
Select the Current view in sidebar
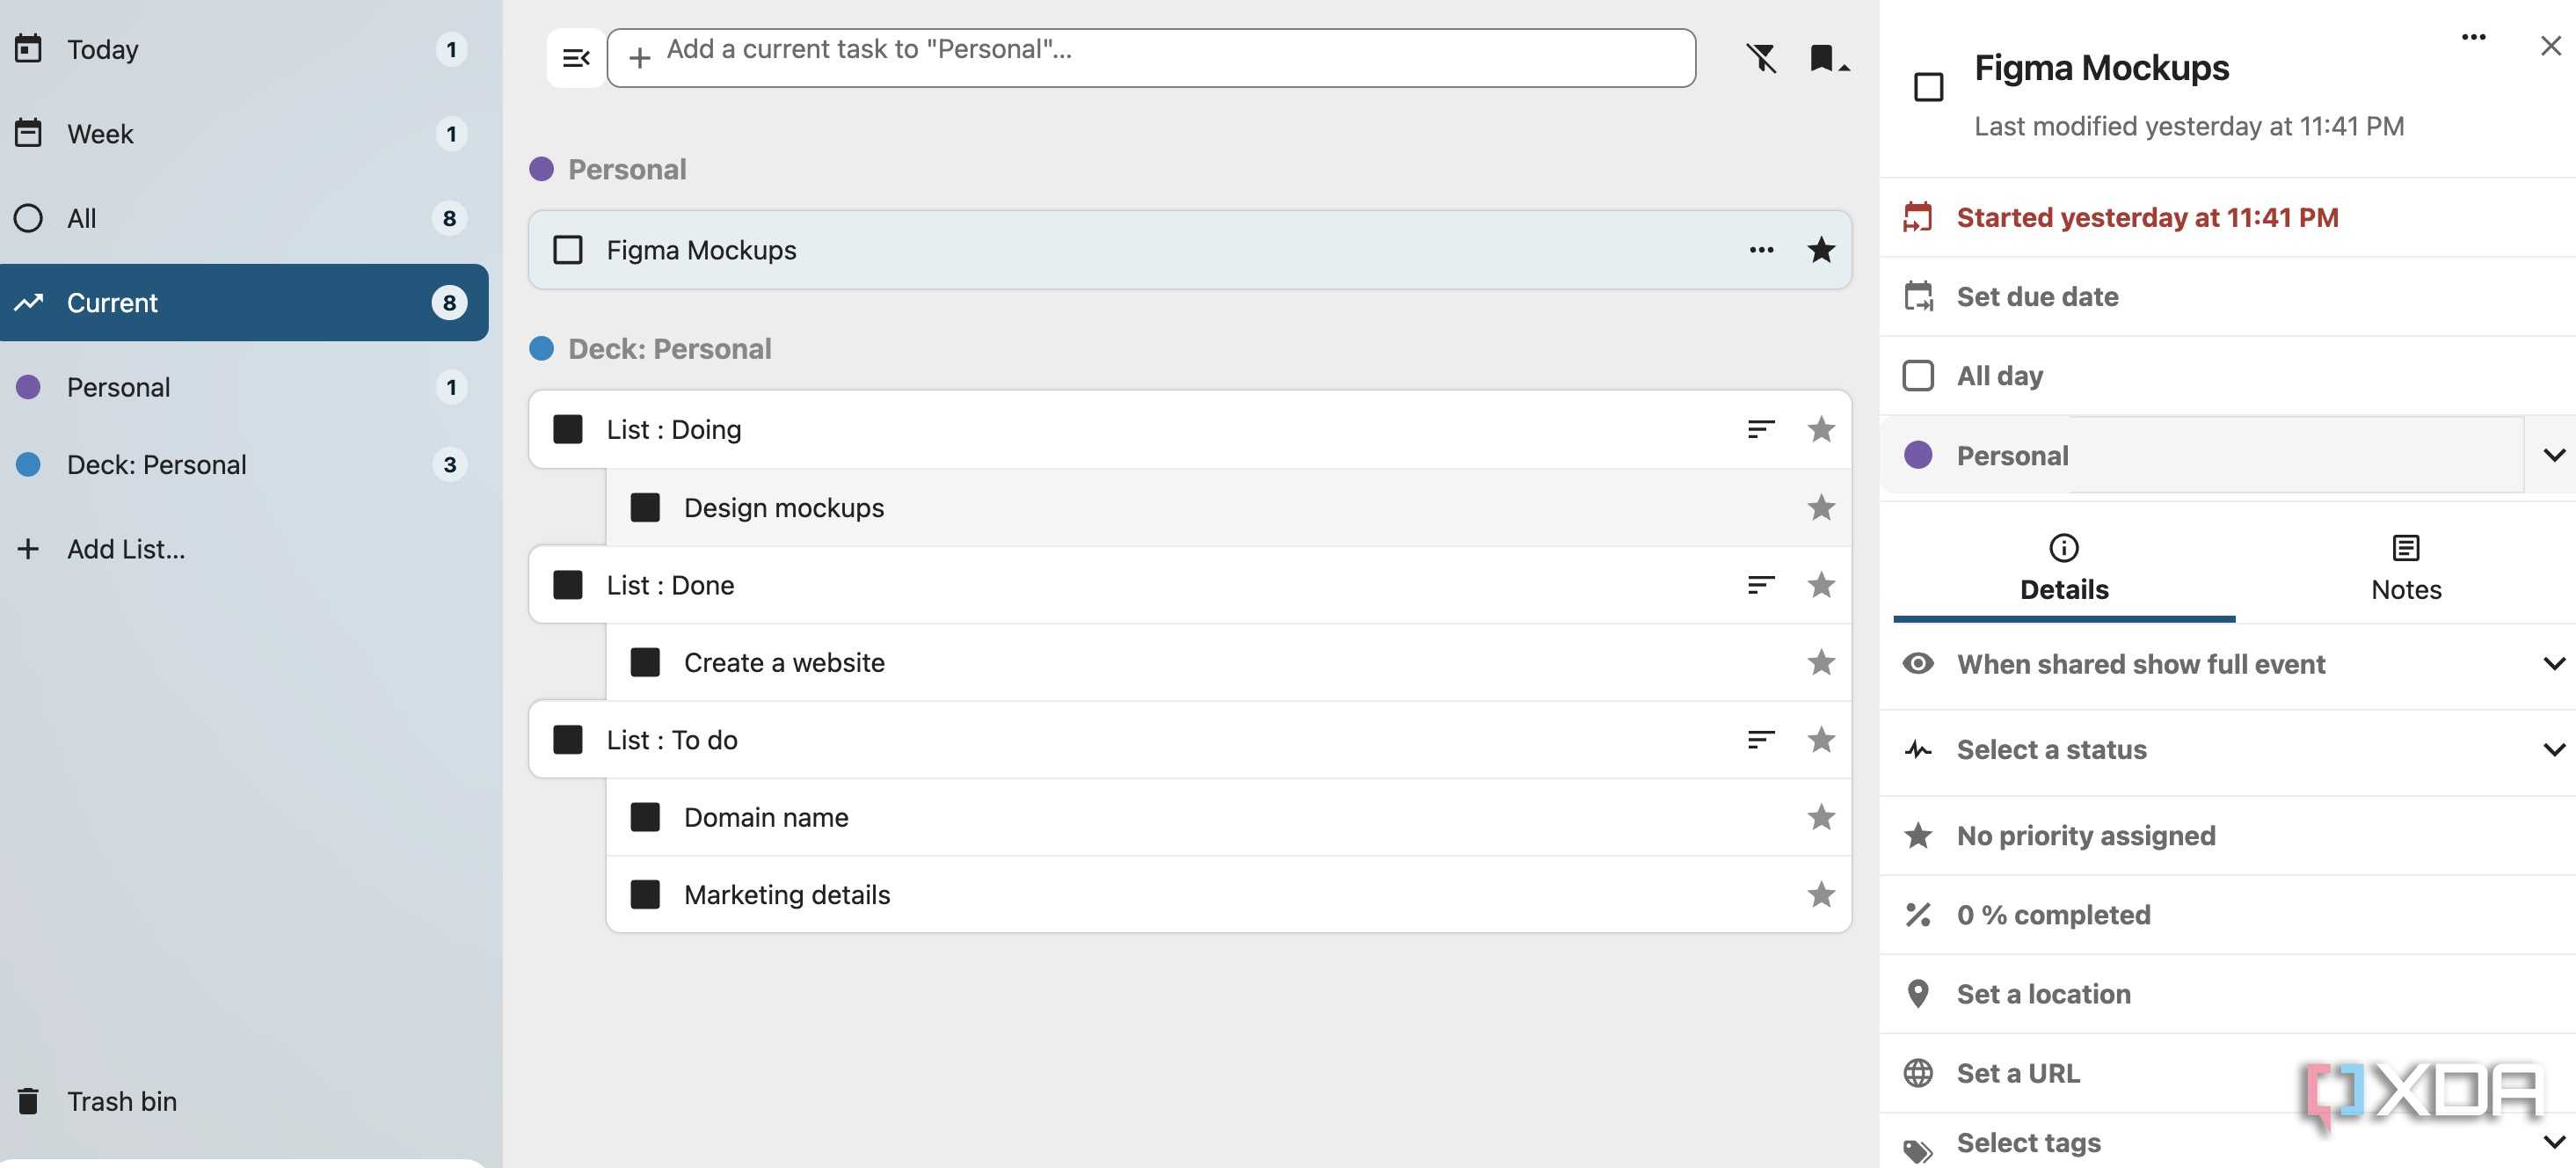(x=244, y=303)
